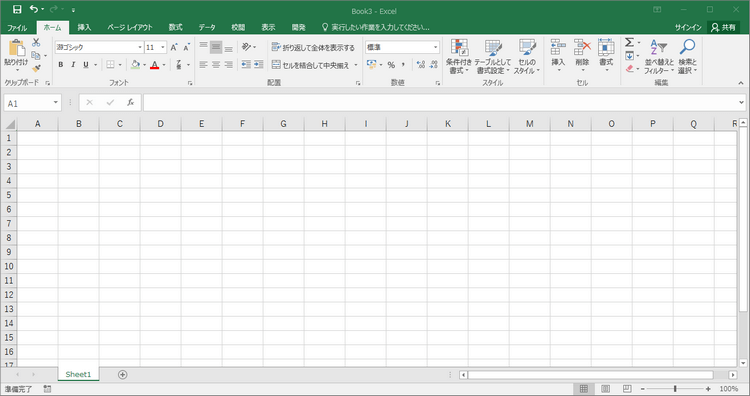This screenshot has height=396, width=750.
Task: Click the zoom slider handle
Action: point(675,389)
